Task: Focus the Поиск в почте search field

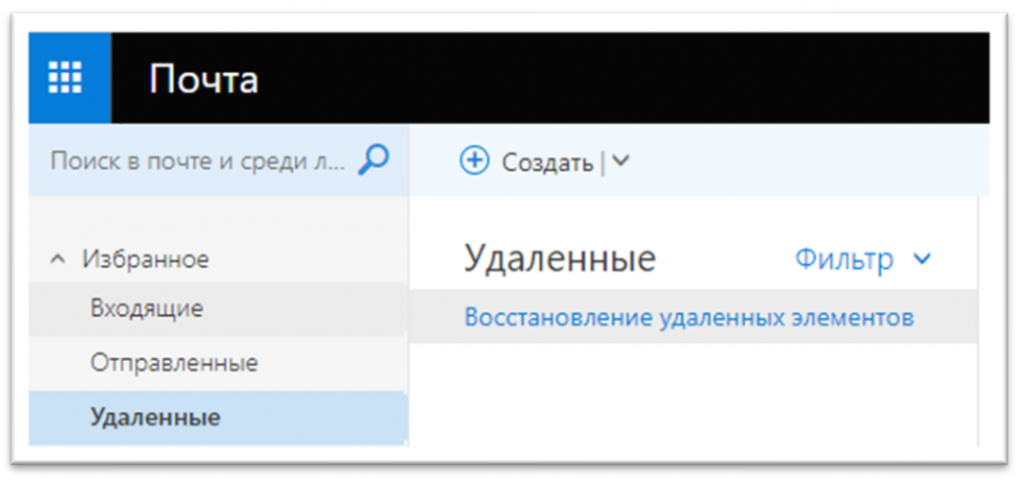Action: (198, 160)
